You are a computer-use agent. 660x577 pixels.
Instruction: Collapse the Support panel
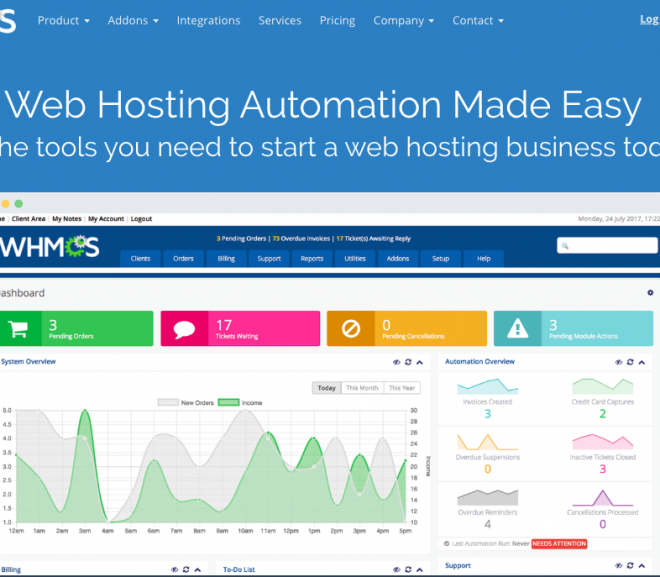(641, 566)
